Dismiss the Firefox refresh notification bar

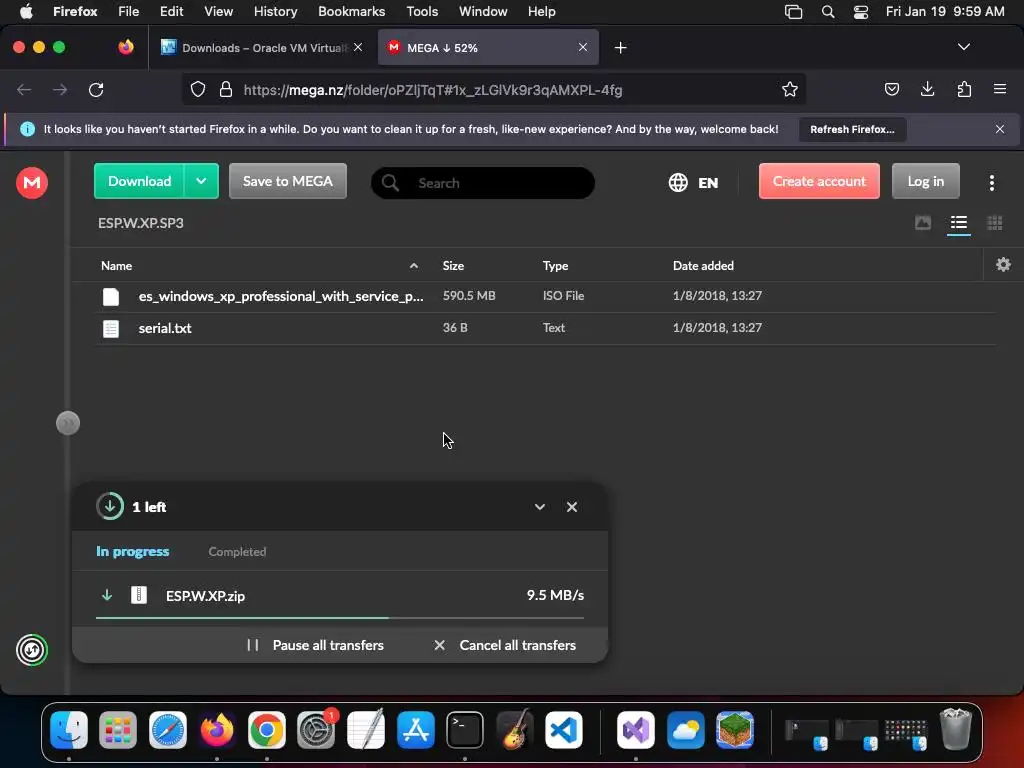pos(1000,129)
